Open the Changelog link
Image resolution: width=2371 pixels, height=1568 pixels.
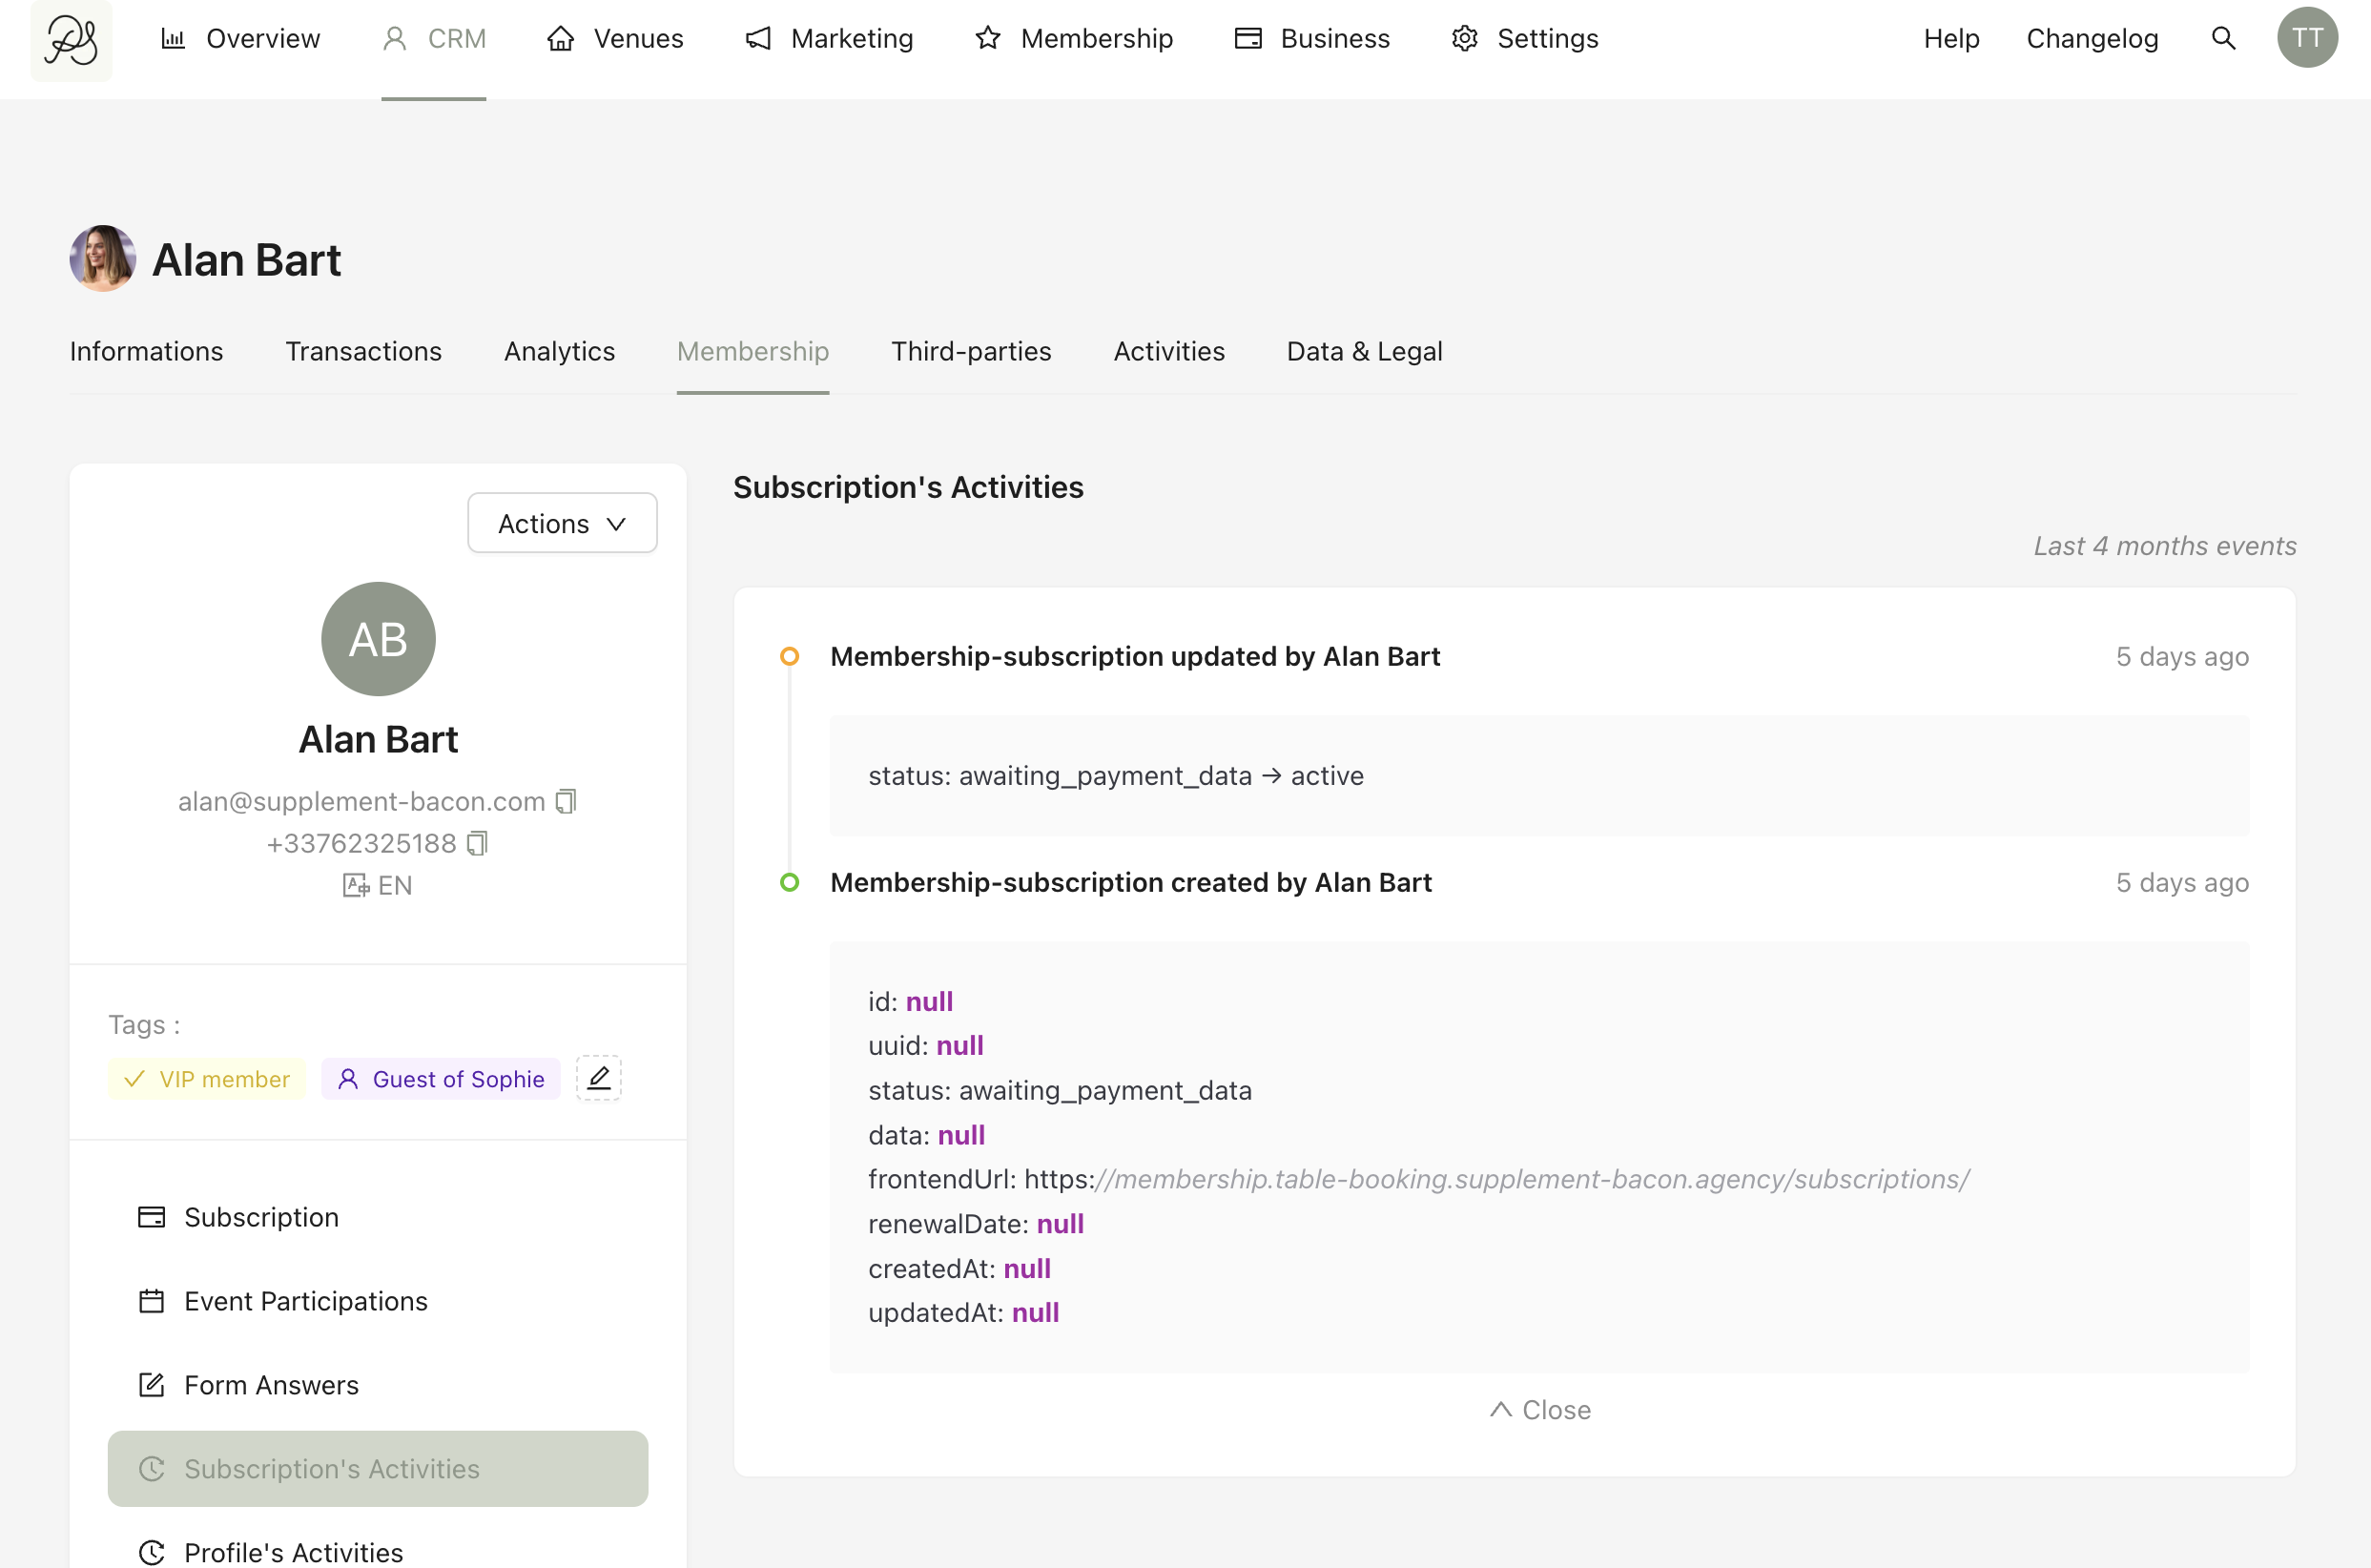click(x=2092, y=38)
